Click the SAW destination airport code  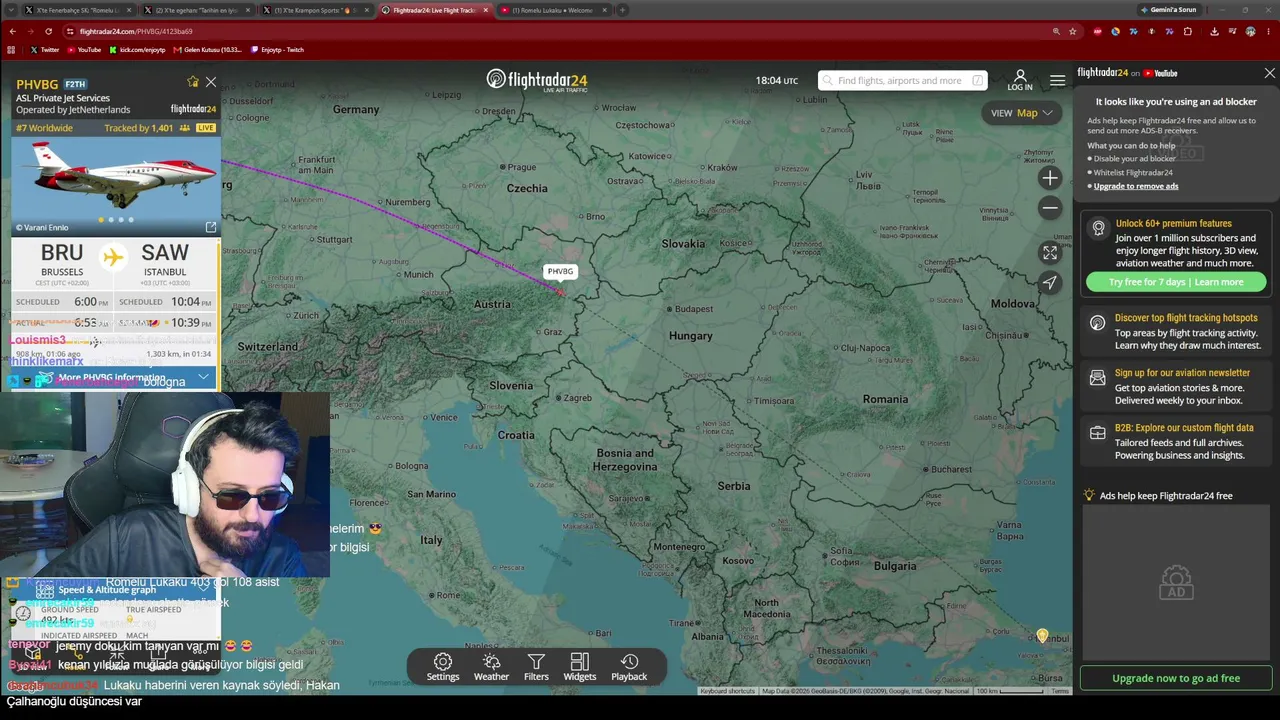pyautogui.click(x=165, y=254)
